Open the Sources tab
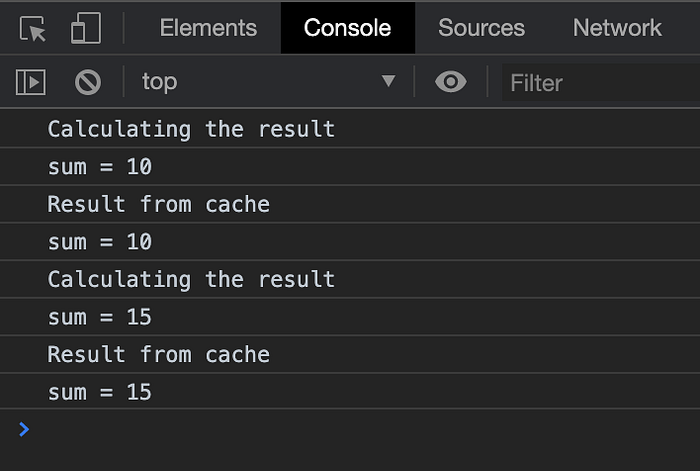Screen dimensions: 700x471 tap(481, 28)
